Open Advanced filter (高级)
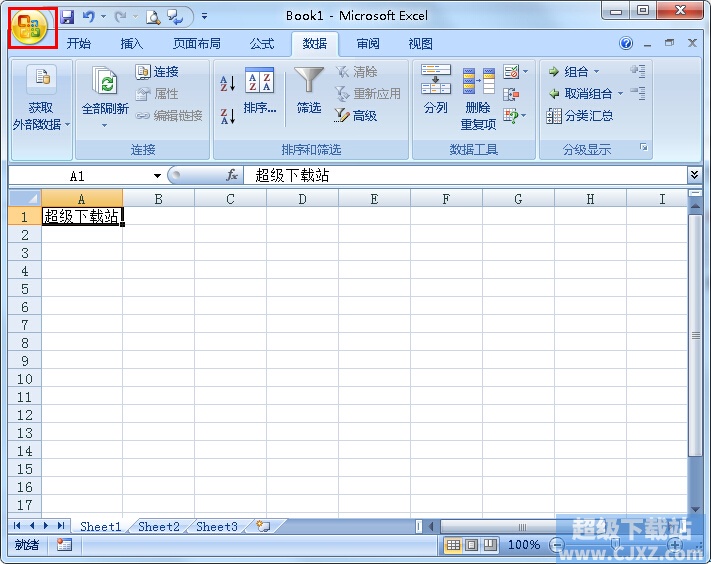Viewport: 711px width, 564px height. pyautogui.click(x=356, y=116)
